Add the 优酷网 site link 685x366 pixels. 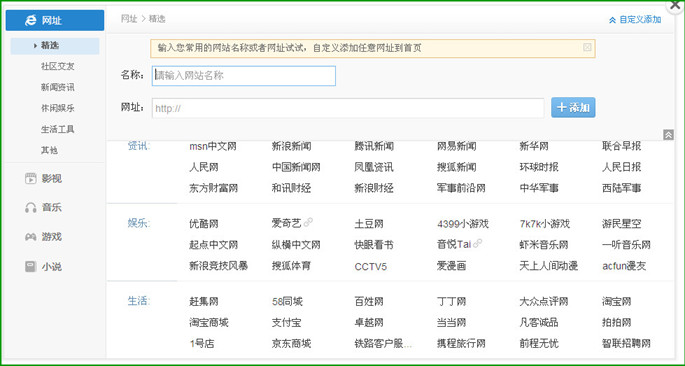[x=204, y=224]
